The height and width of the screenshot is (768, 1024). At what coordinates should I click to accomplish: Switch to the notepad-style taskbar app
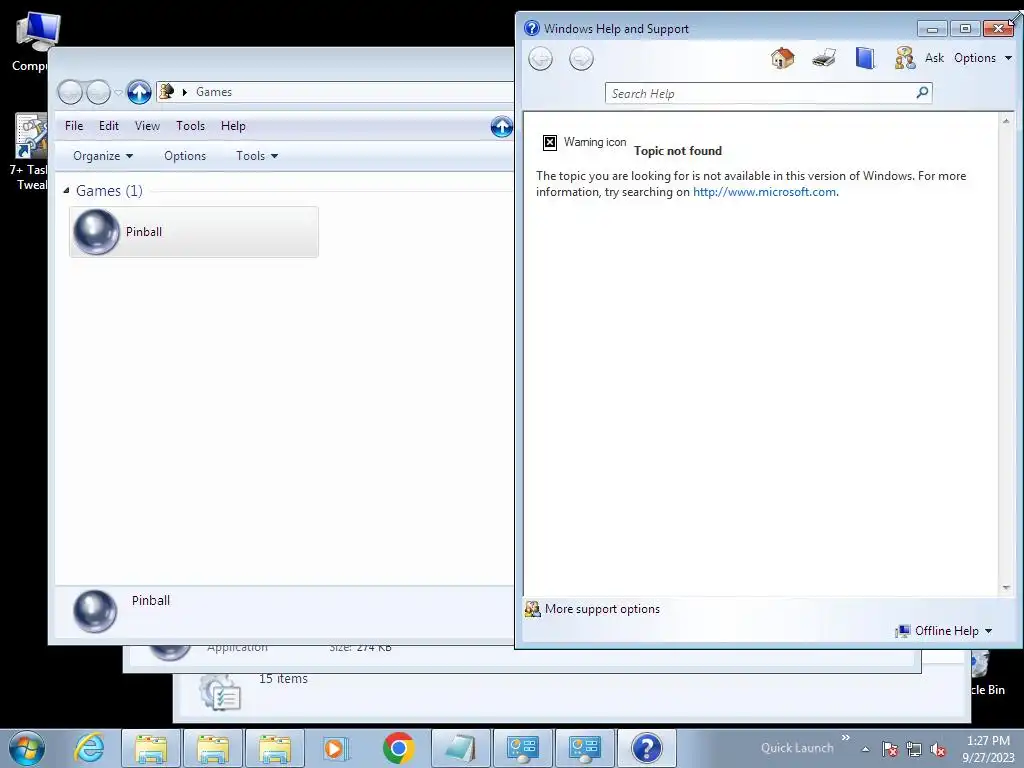pyautogui.click(x=460, y=748)
